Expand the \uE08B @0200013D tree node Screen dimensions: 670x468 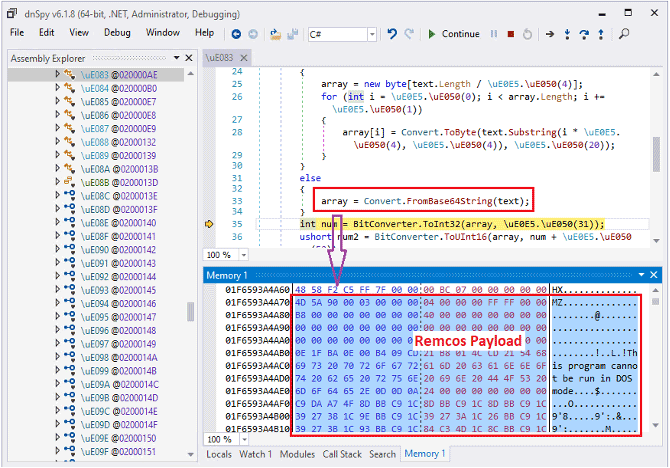[58, 183]
